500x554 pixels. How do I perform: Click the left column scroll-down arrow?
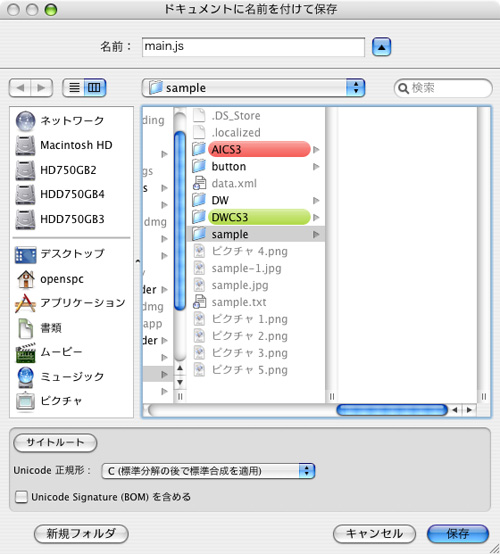(x=180, y=382)
